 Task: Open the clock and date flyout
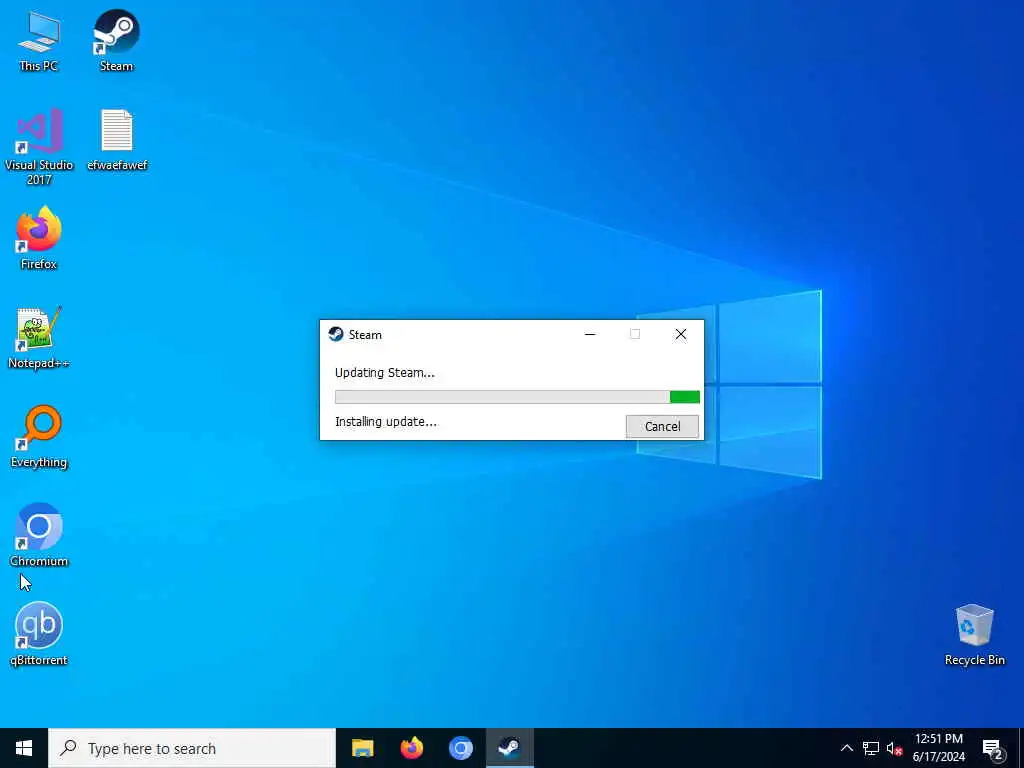coord(938,748)
